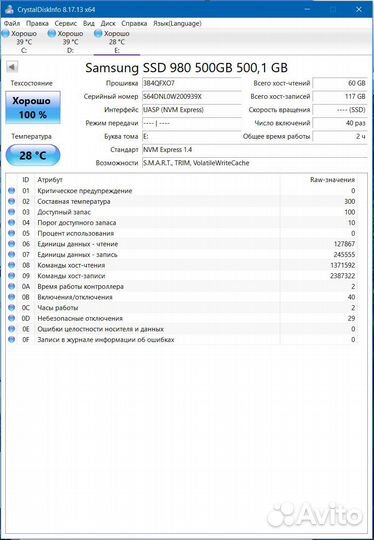Image resolution: width=374 pixels, height=540 pixels.
Task: Select the Составная температура attribute text
Action: click(74, 201)
